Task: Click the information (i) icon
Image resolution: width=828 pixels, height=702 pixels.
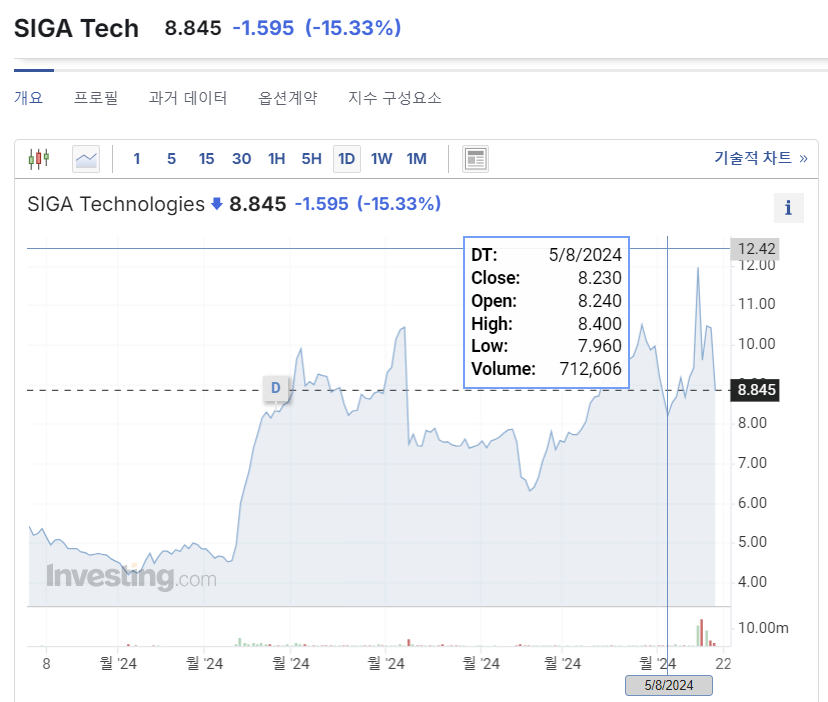Action: pyautogui.click(x=788, y=208)
